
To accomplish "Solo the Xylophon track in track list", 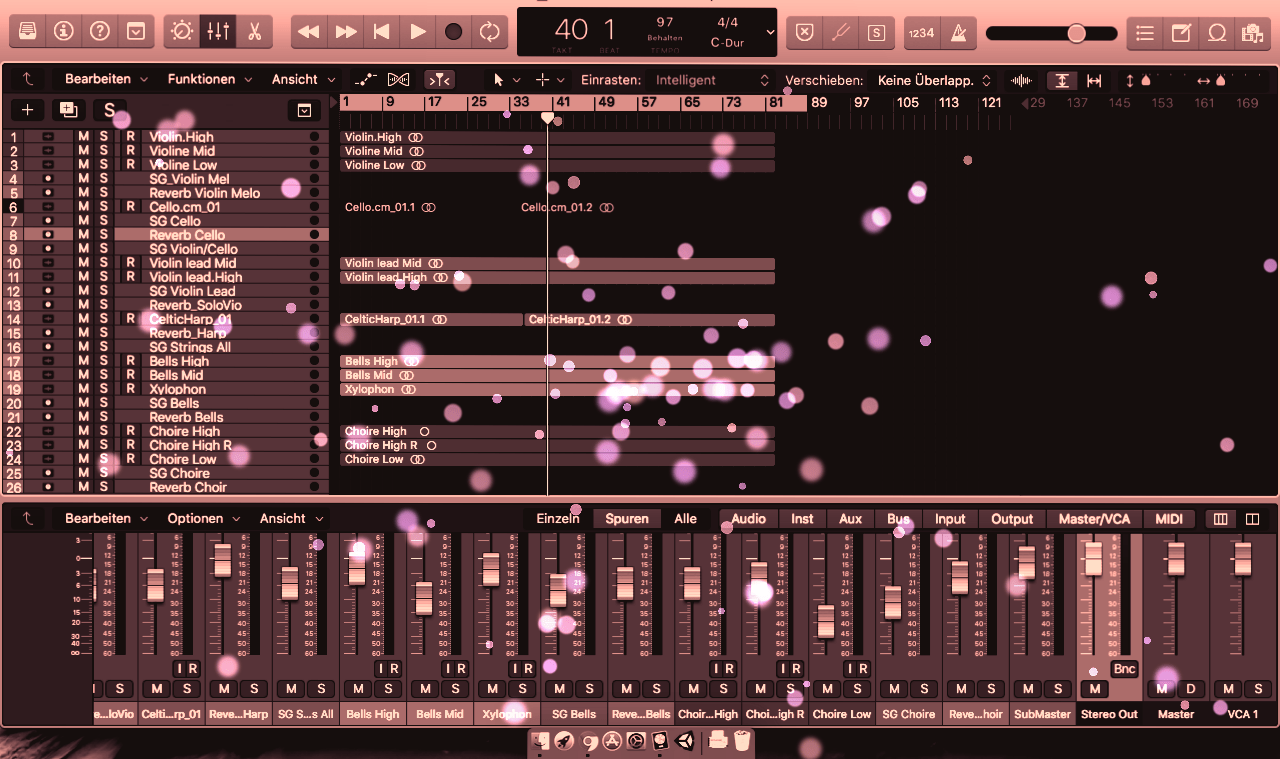I will click(104, 389).
